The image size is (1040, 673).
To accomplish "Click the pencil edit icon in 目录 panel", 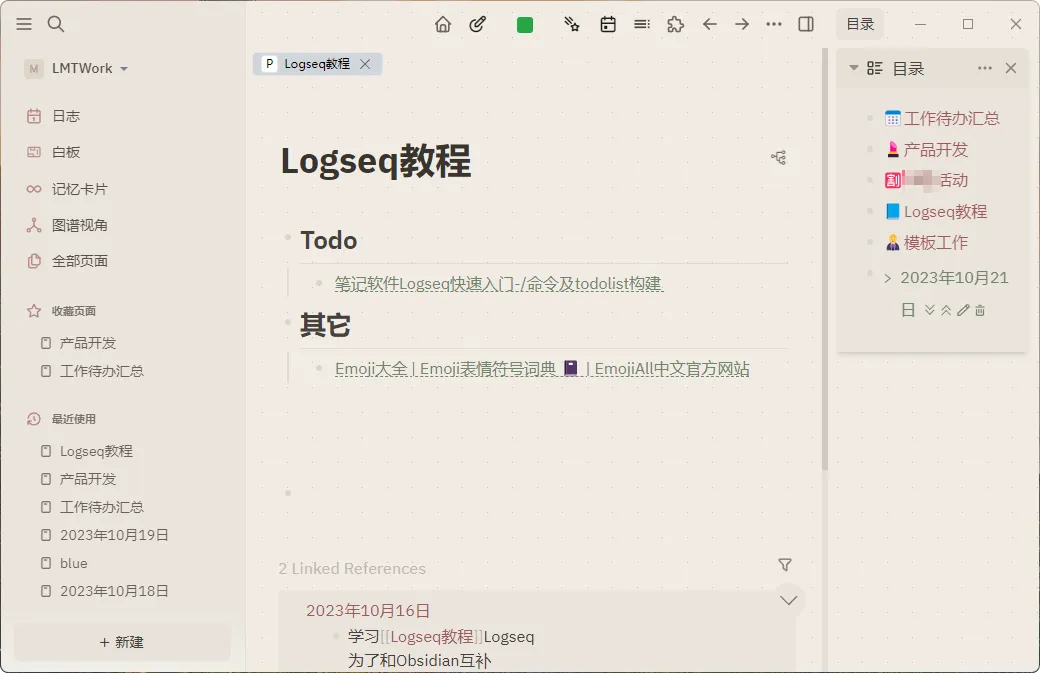I will pos(963,310).
